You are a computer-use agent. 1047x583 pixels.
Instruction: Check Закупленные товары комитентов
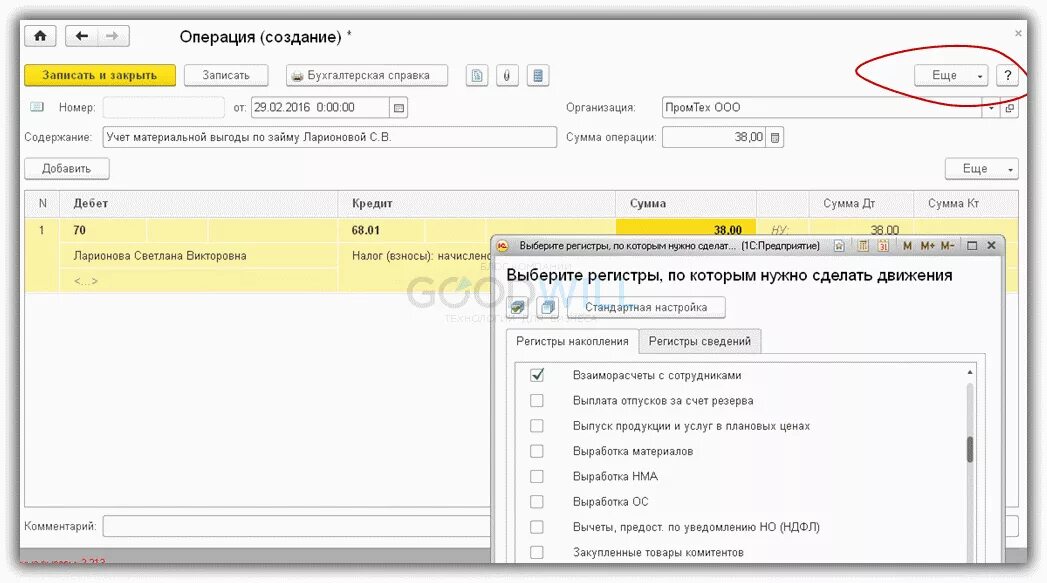(x=537, y=552)
